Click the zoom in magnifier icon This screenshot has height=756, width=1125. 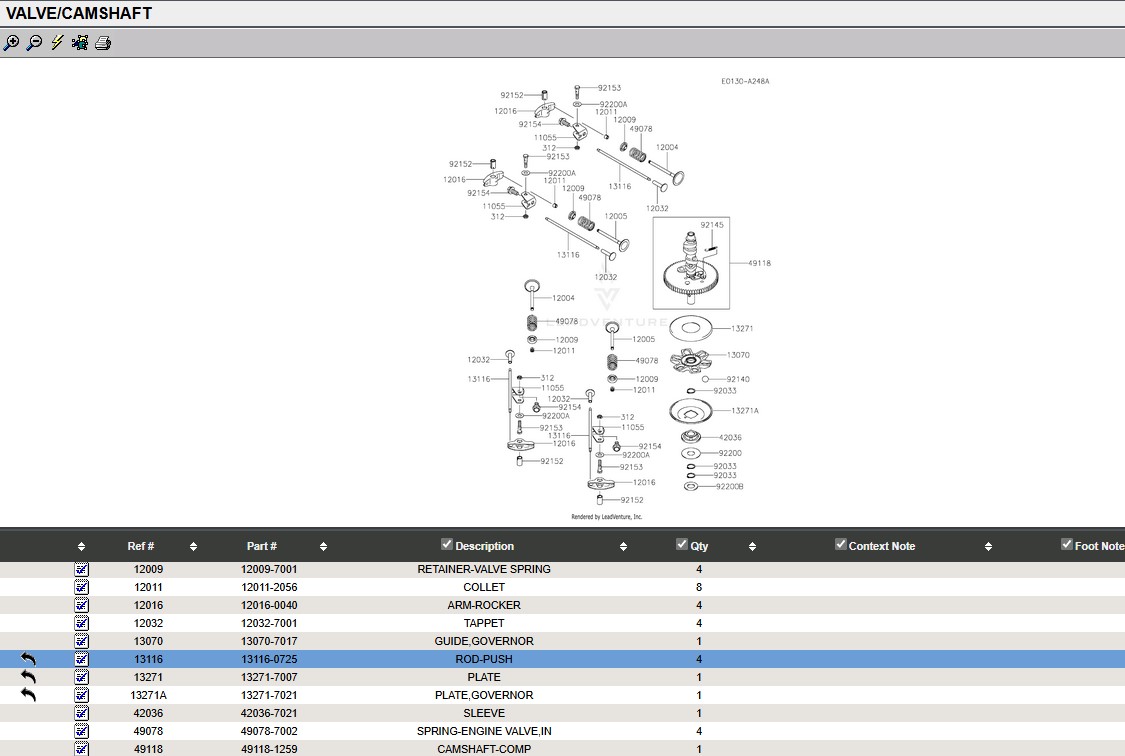pyautogui.click(x=11, y=43)
